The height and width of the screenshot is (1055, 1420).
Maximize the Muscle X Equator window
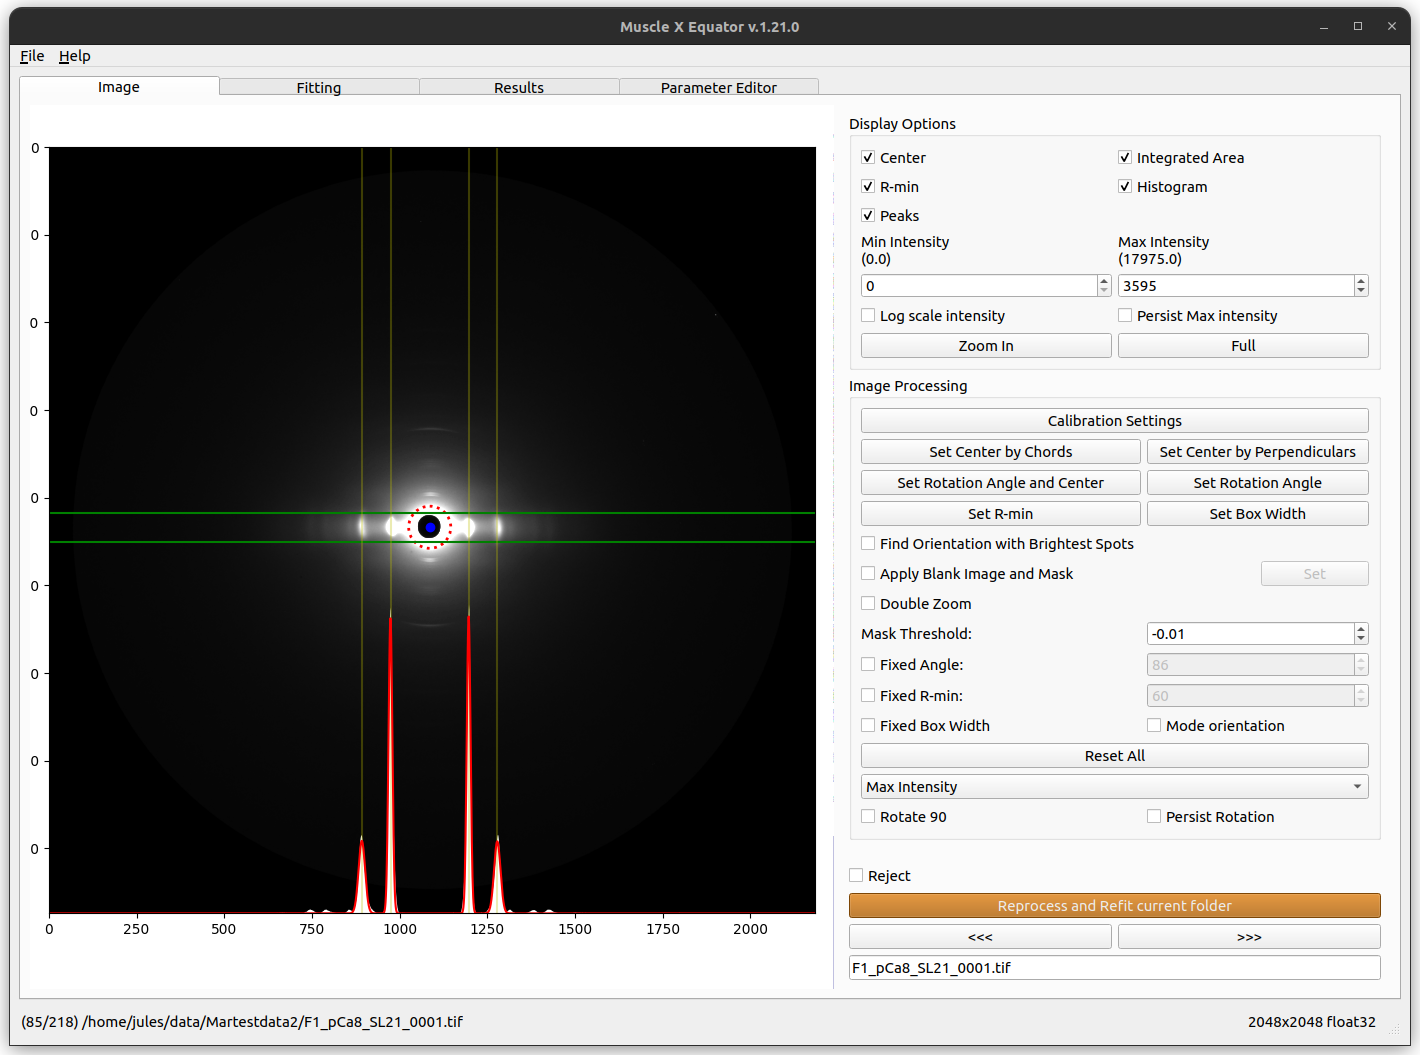click(x=1358, y=27)
